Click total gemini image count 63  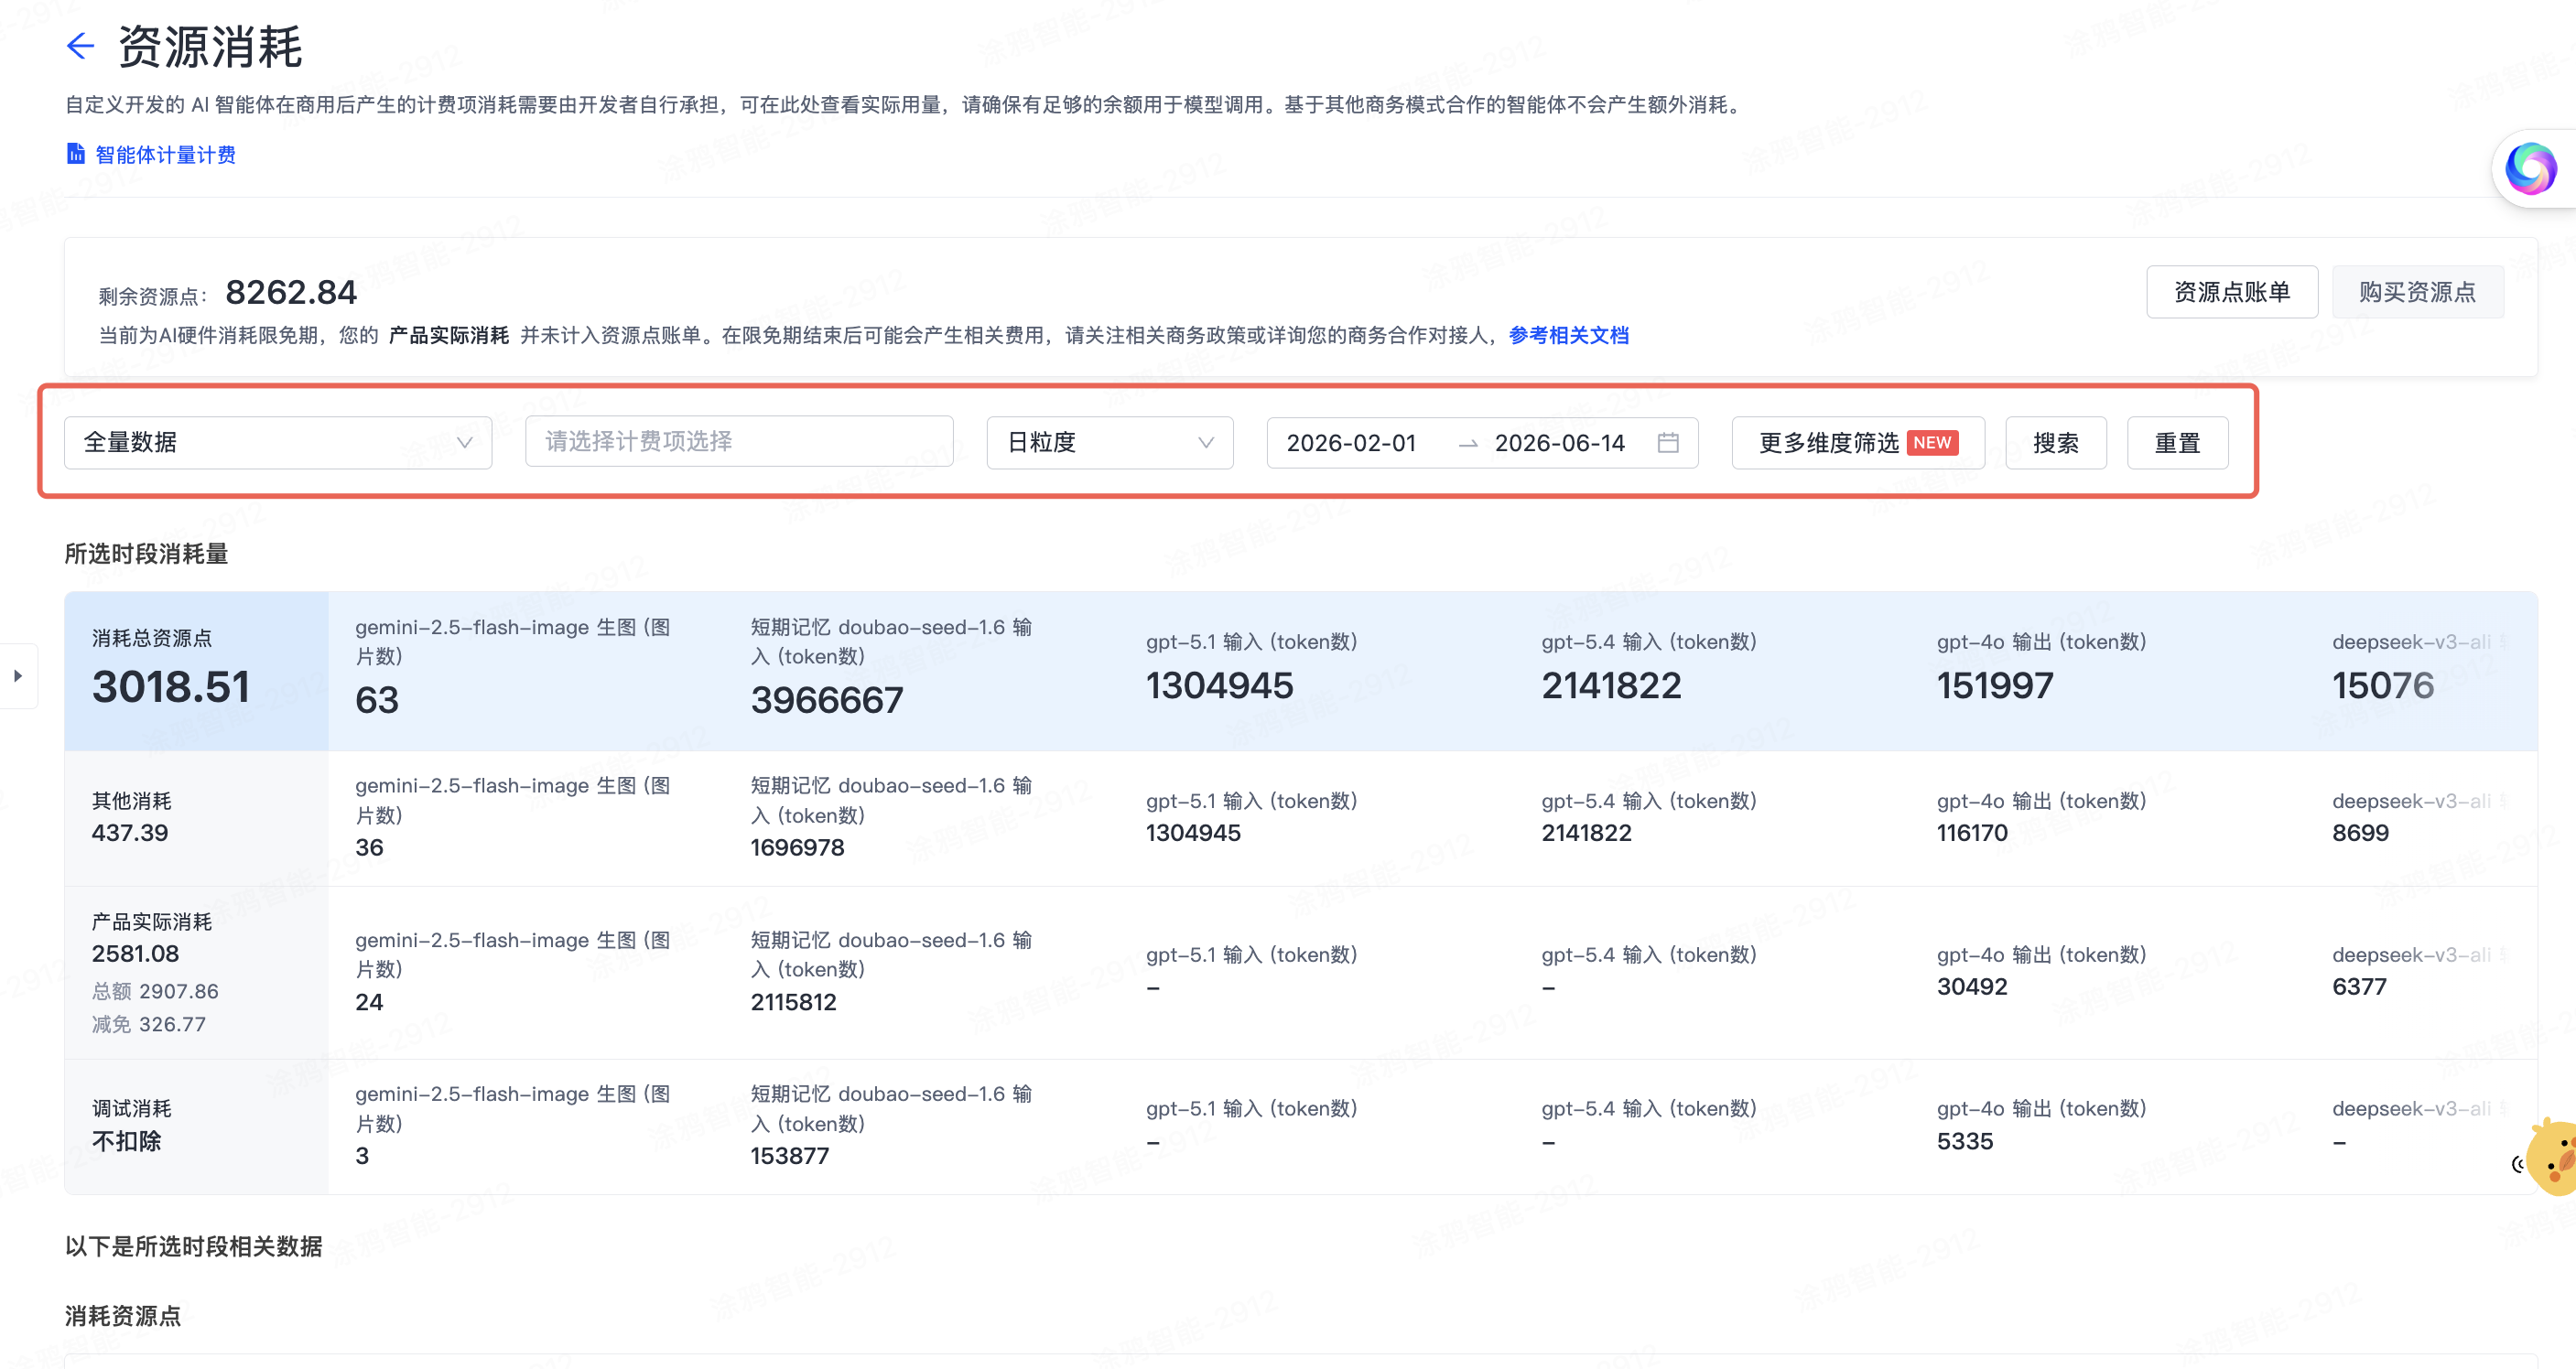[x=377, y=700]
